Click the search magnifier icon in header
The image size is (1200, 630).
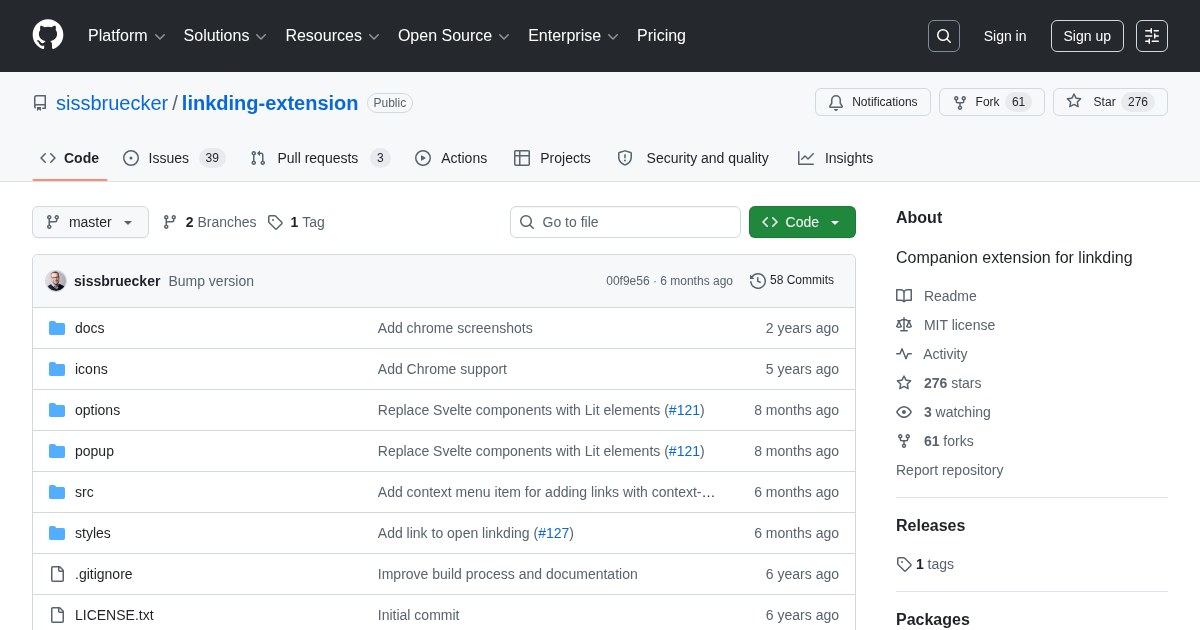tap(944, 36)
